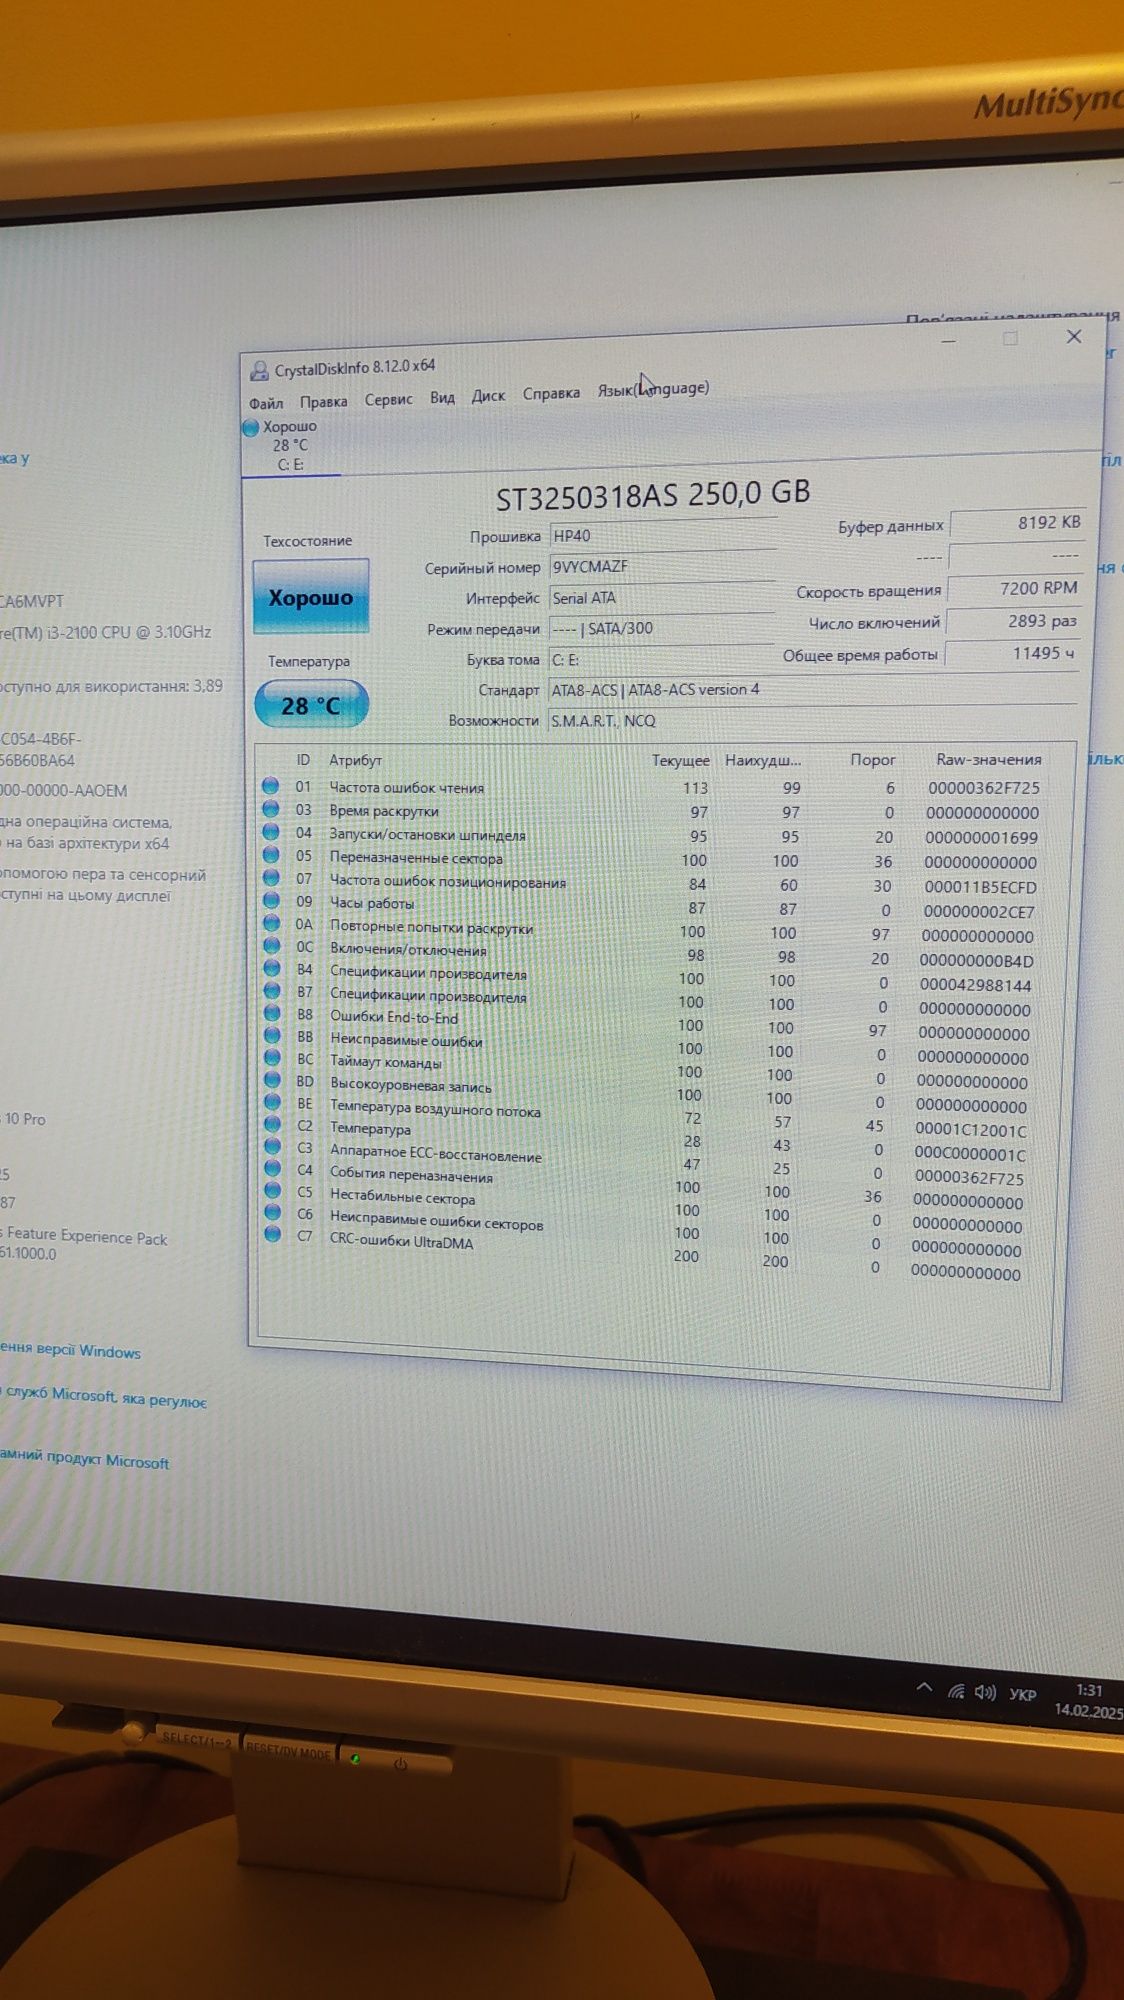Click status icon for Ошибки End-to-End

(271, 1013)
